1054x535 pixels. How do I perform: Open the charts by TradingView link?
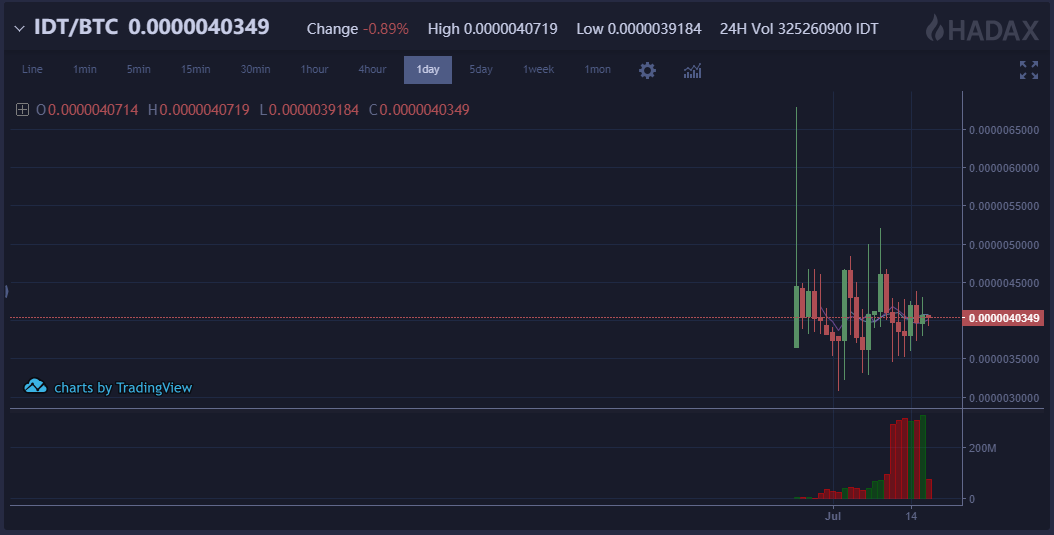(x=122, y=387)
